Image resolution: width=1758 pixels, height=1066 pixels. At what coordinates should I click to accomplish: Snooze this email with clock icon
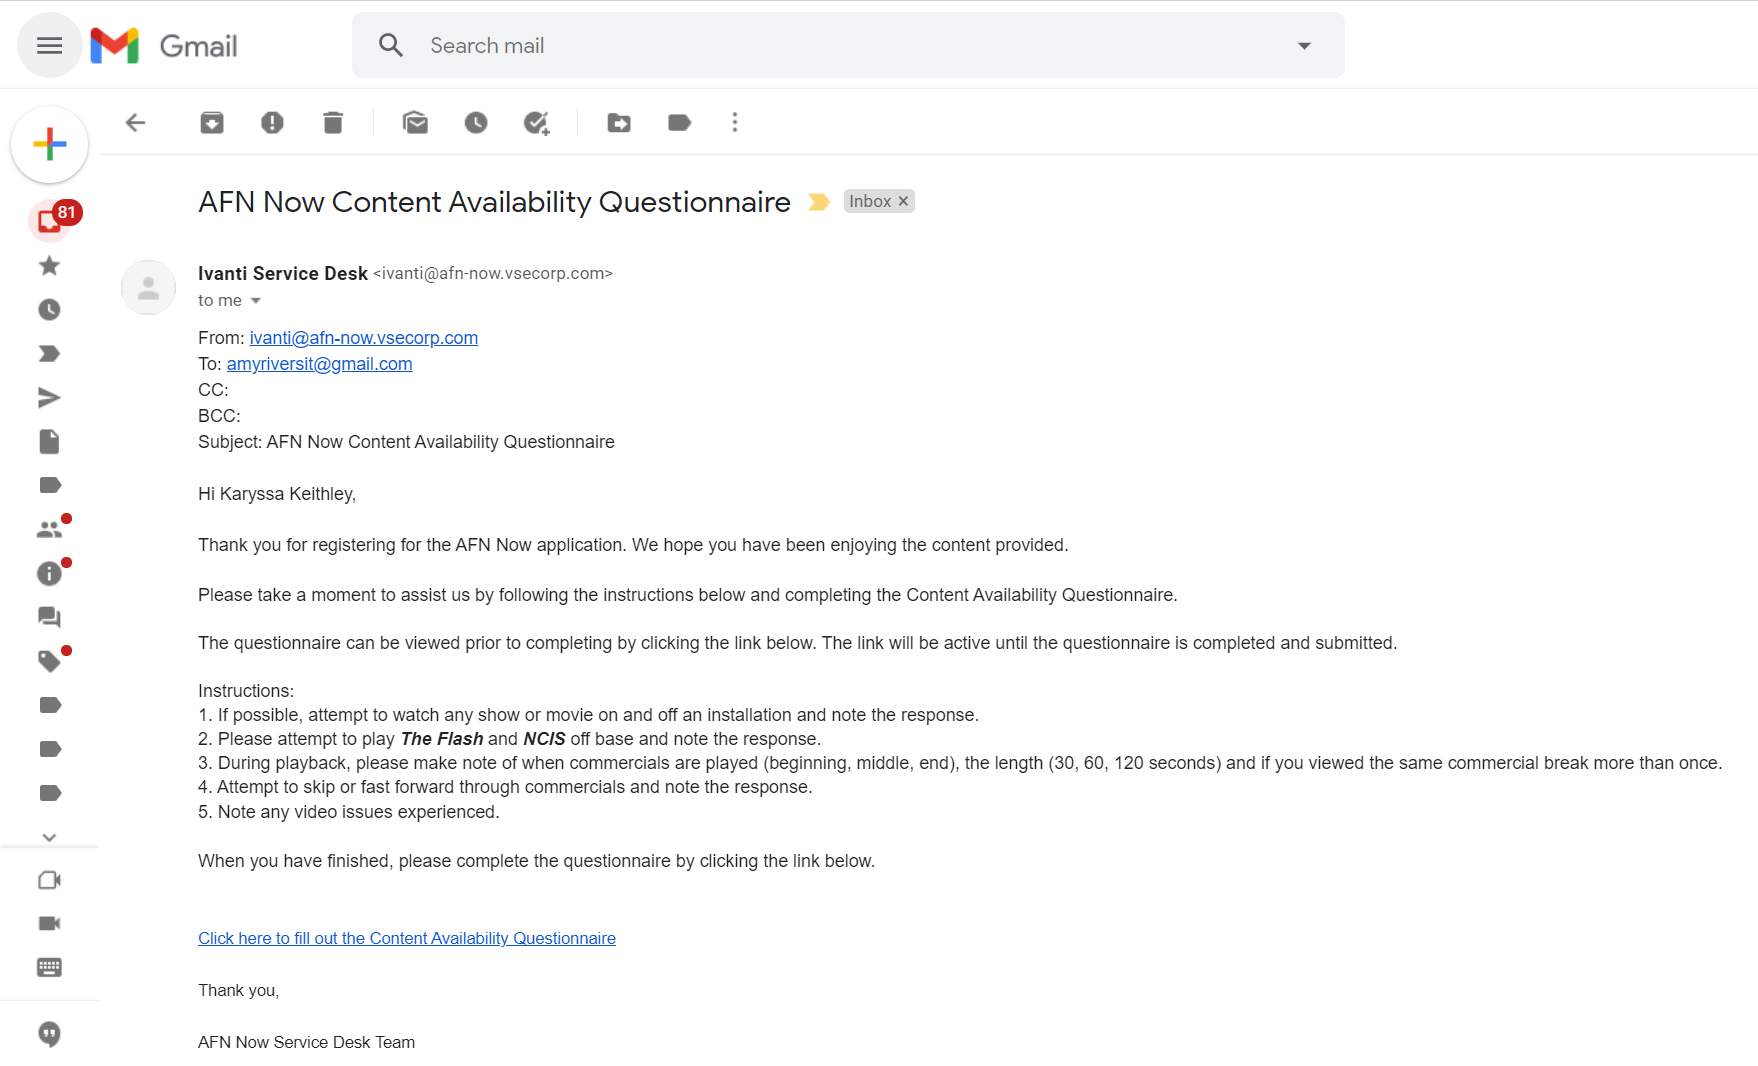click(476, 123)
